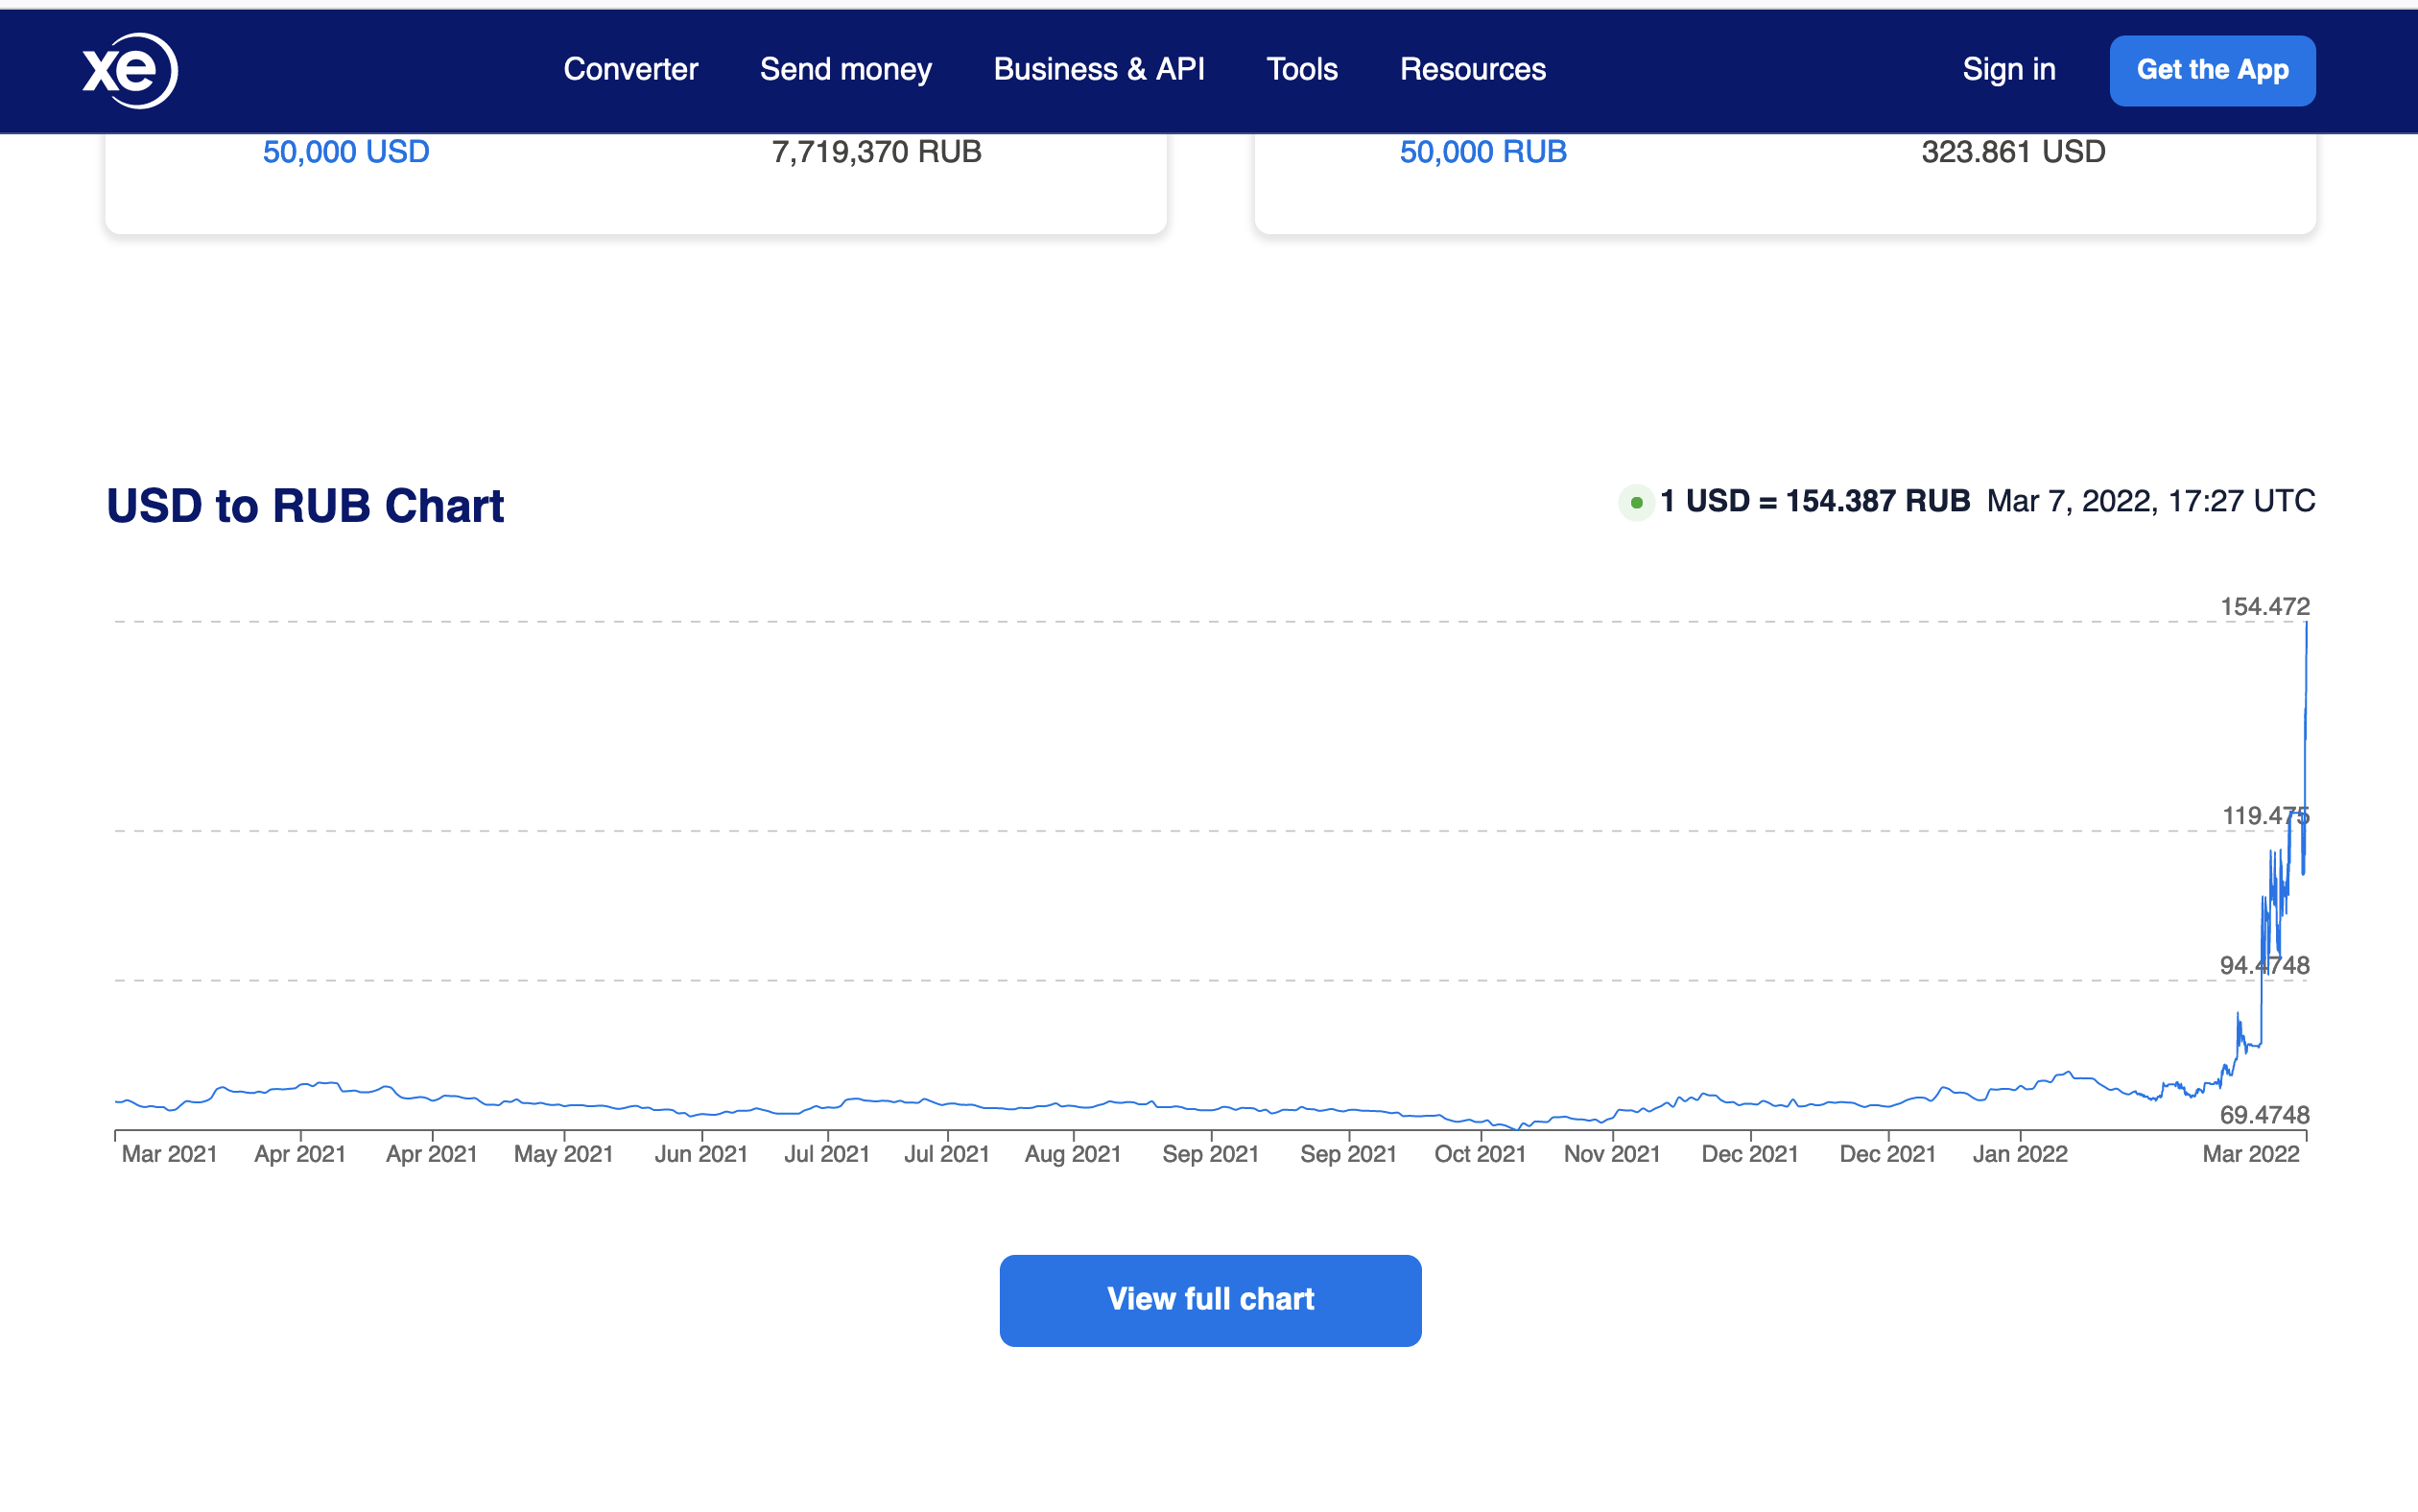This screenshot has width=2418, height=1512.
Task: Click the Sign in link
Action: point(2008,69)
